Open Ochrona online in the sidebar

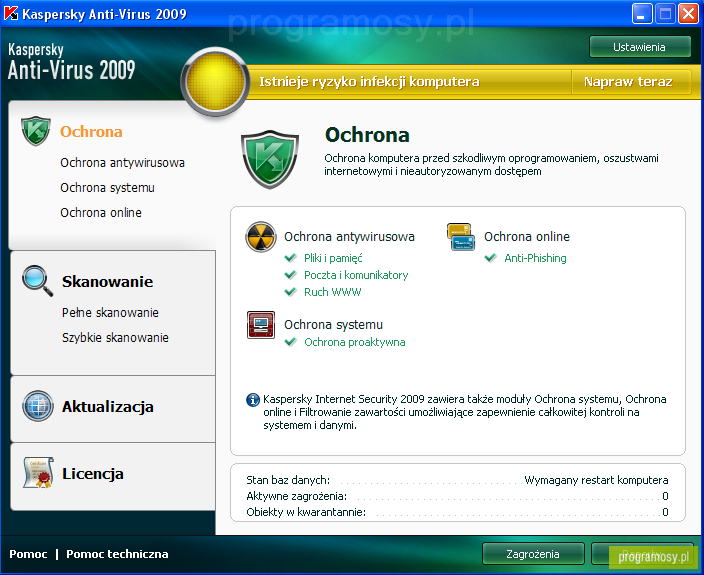click(101, 212)
